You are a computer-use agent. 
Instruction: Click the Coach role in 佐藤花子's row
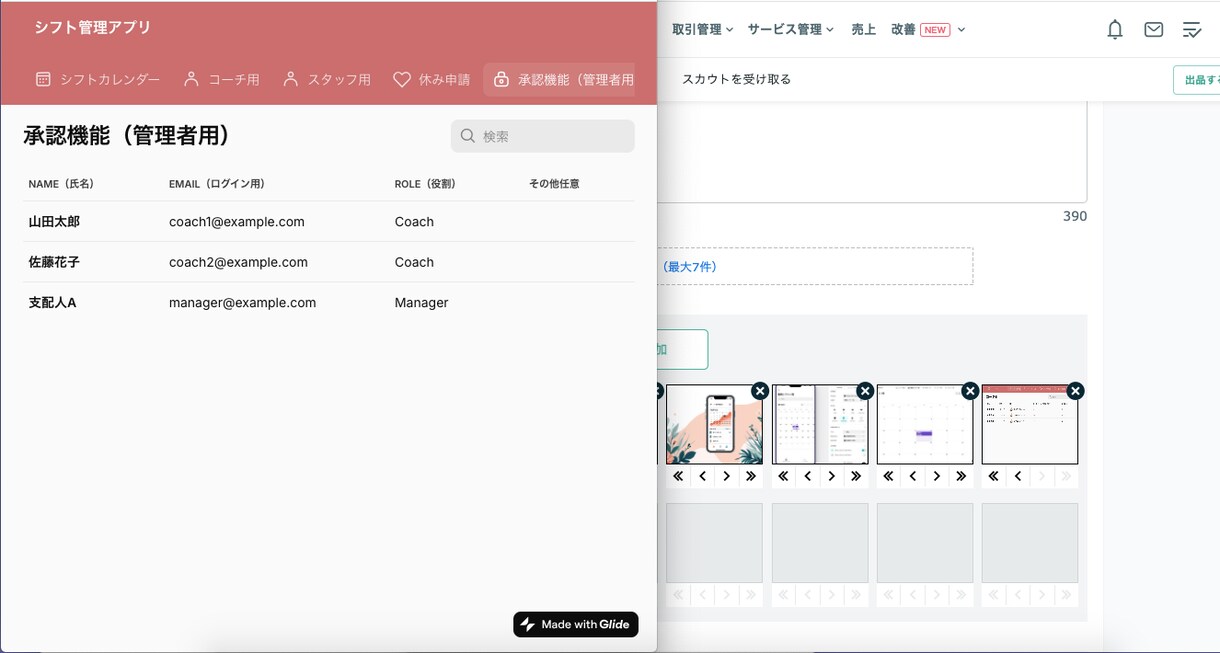click(x=414, y=262)
